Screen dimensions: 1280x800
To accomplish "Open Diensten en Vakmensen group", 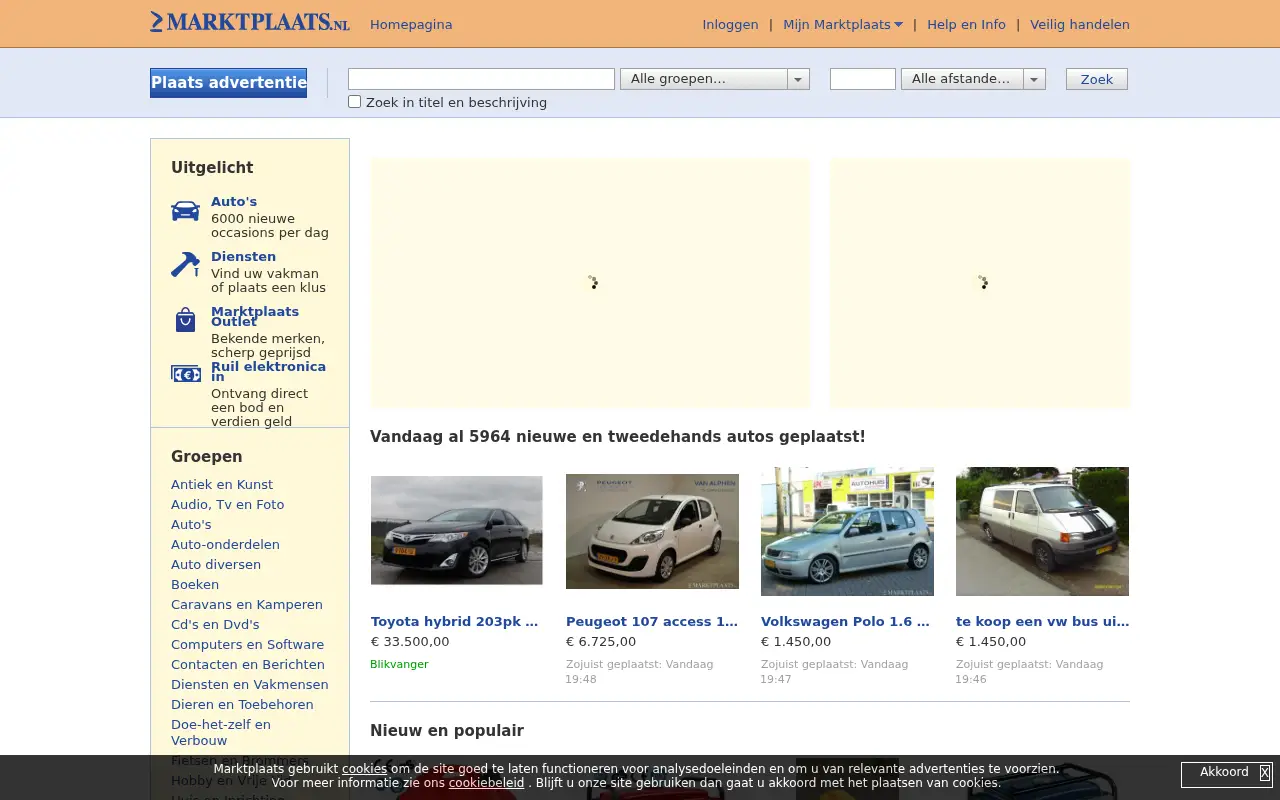I will [250, 684].
